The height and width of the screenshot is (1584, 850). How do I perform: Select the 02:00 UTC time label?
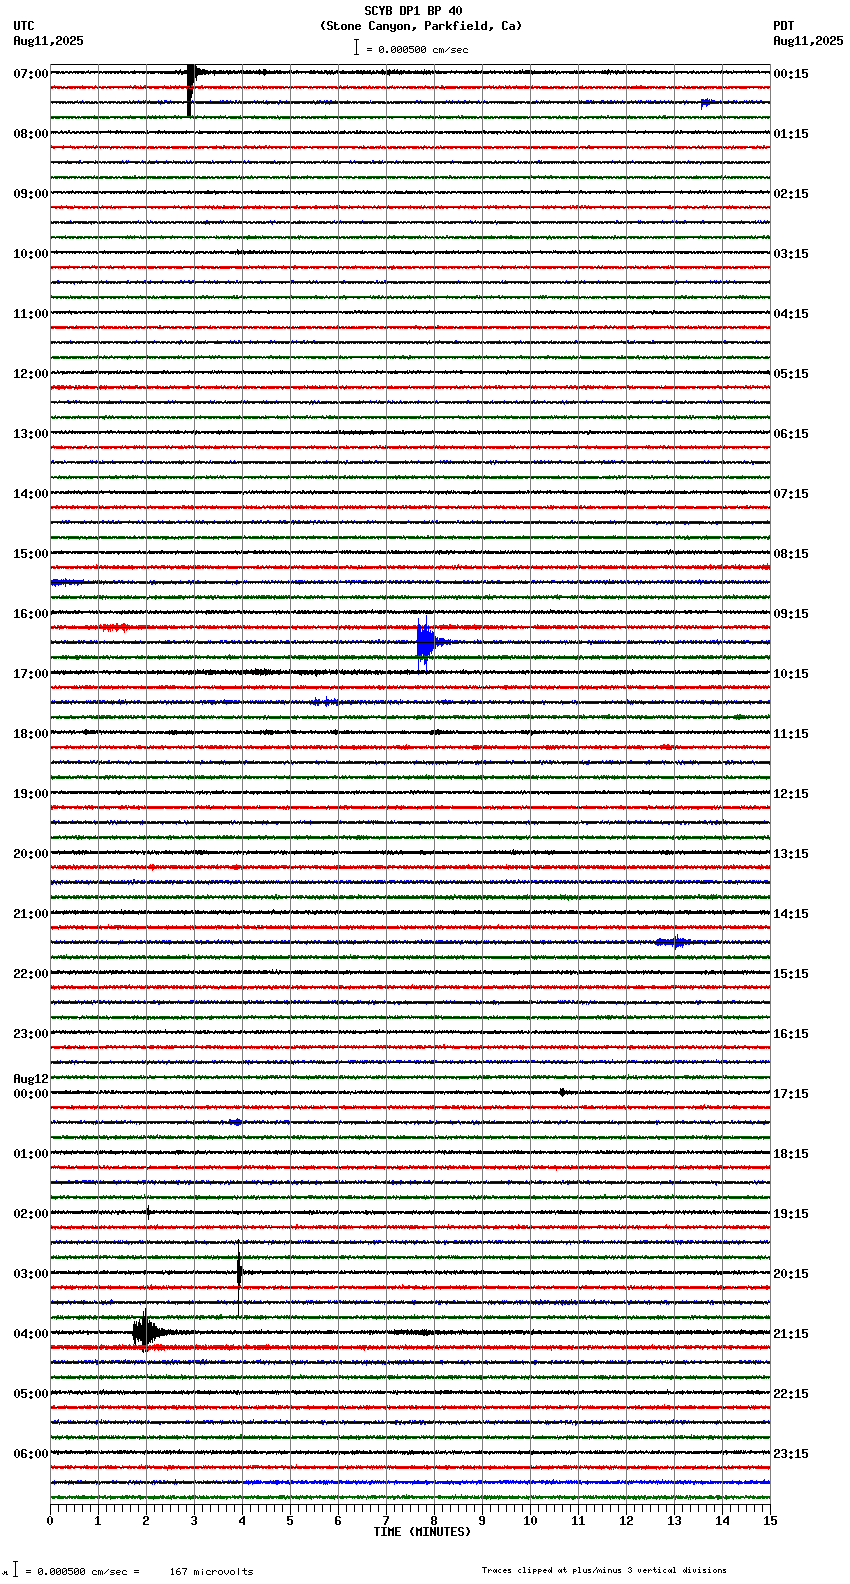pos(31,1214)
